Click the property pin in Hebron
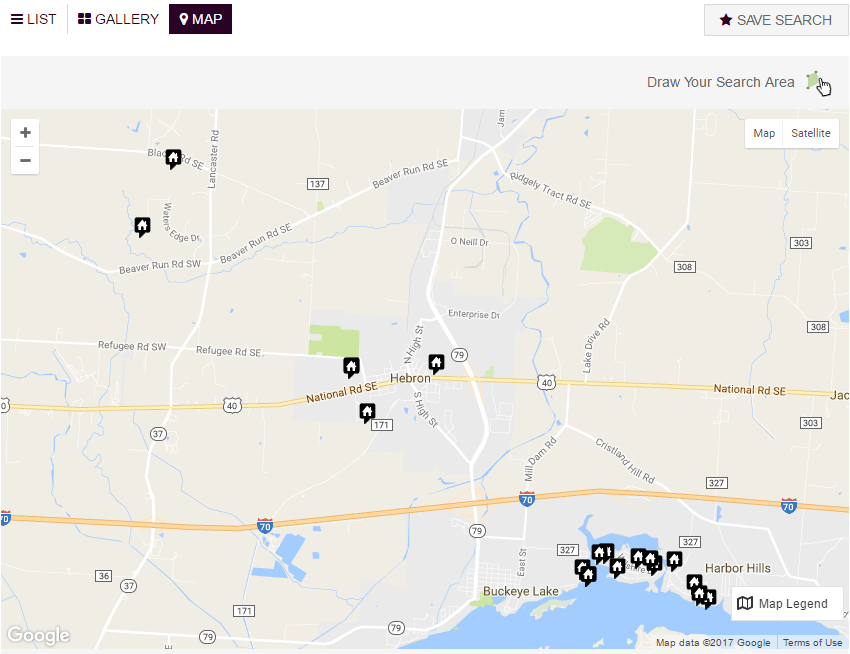This screenshot has height=654, width=850. [x=436, y=363]
